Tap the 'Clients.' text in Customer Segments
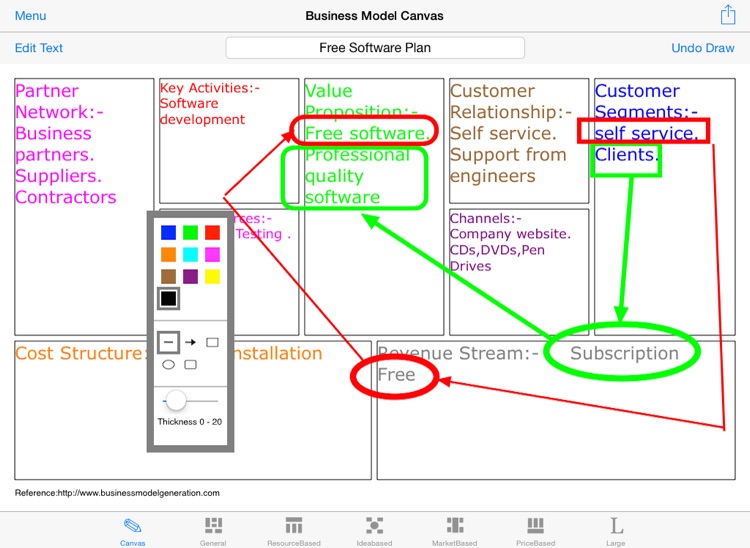Viewport: 750px width, 548px height. (x=627, y=155)
